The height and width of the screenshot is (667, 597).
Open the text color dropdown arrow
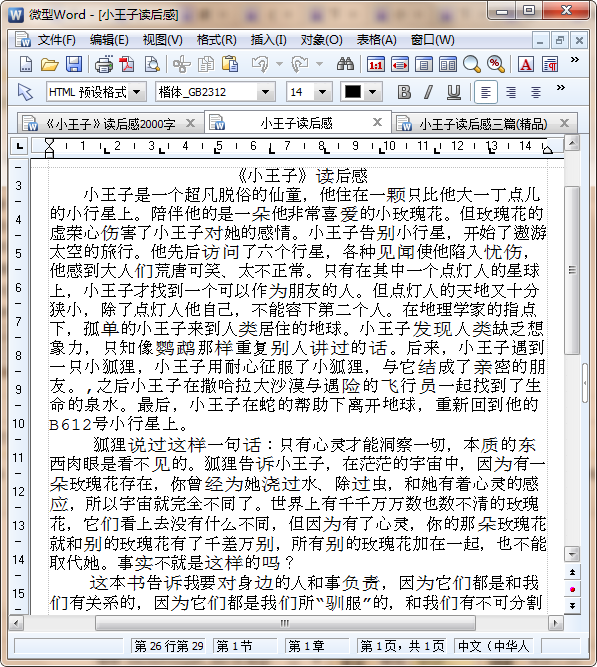click(x=372, y=92)
